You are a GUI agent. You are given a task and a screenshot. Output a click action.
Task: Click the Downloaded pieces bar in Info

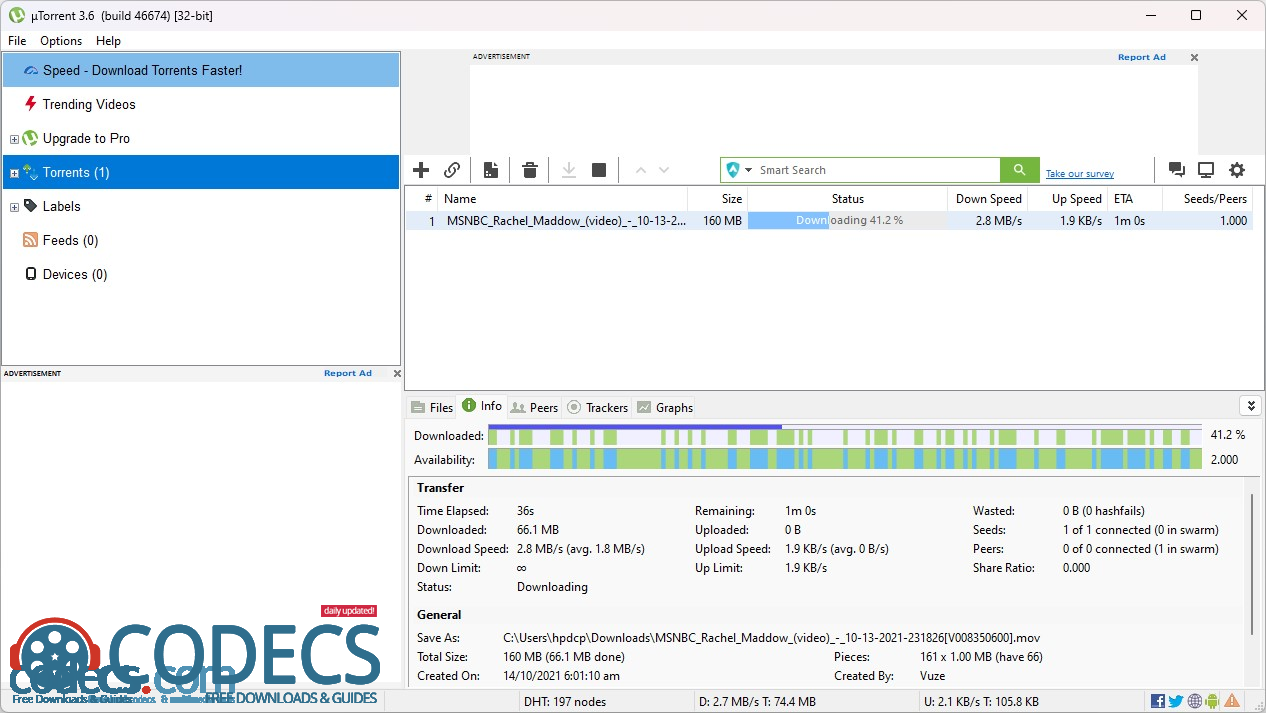[x=845, y=435]
